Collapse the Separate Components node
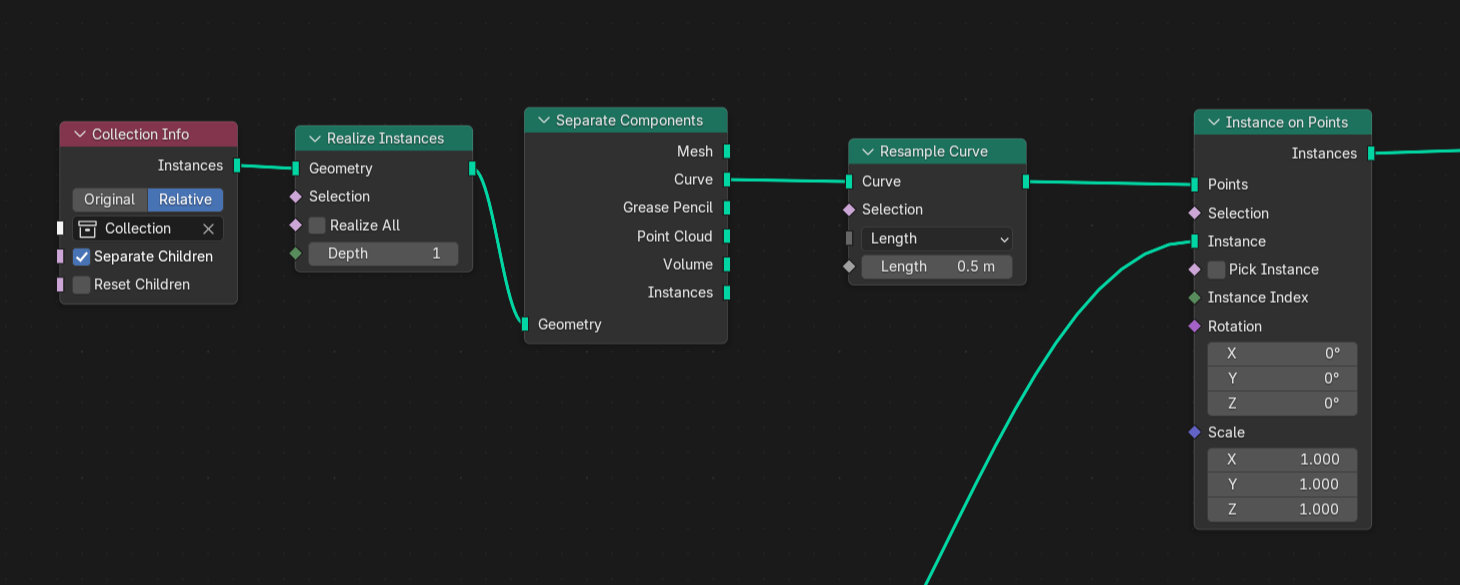Image resolution: width=1460 pixels, height=585 pixels. click(544, 120)
